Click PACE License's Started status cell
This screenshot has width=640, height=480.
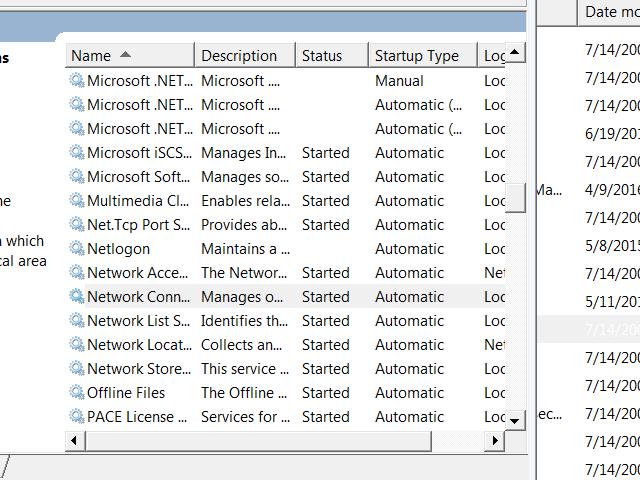[x=326, y=417]
